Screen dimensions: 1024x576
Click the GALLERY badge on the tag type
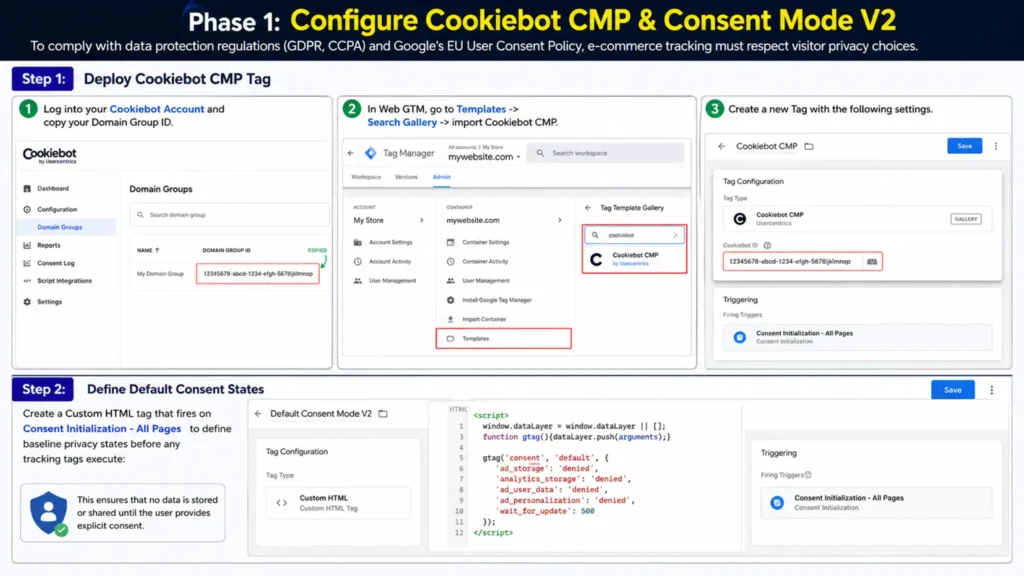point(966,219)
